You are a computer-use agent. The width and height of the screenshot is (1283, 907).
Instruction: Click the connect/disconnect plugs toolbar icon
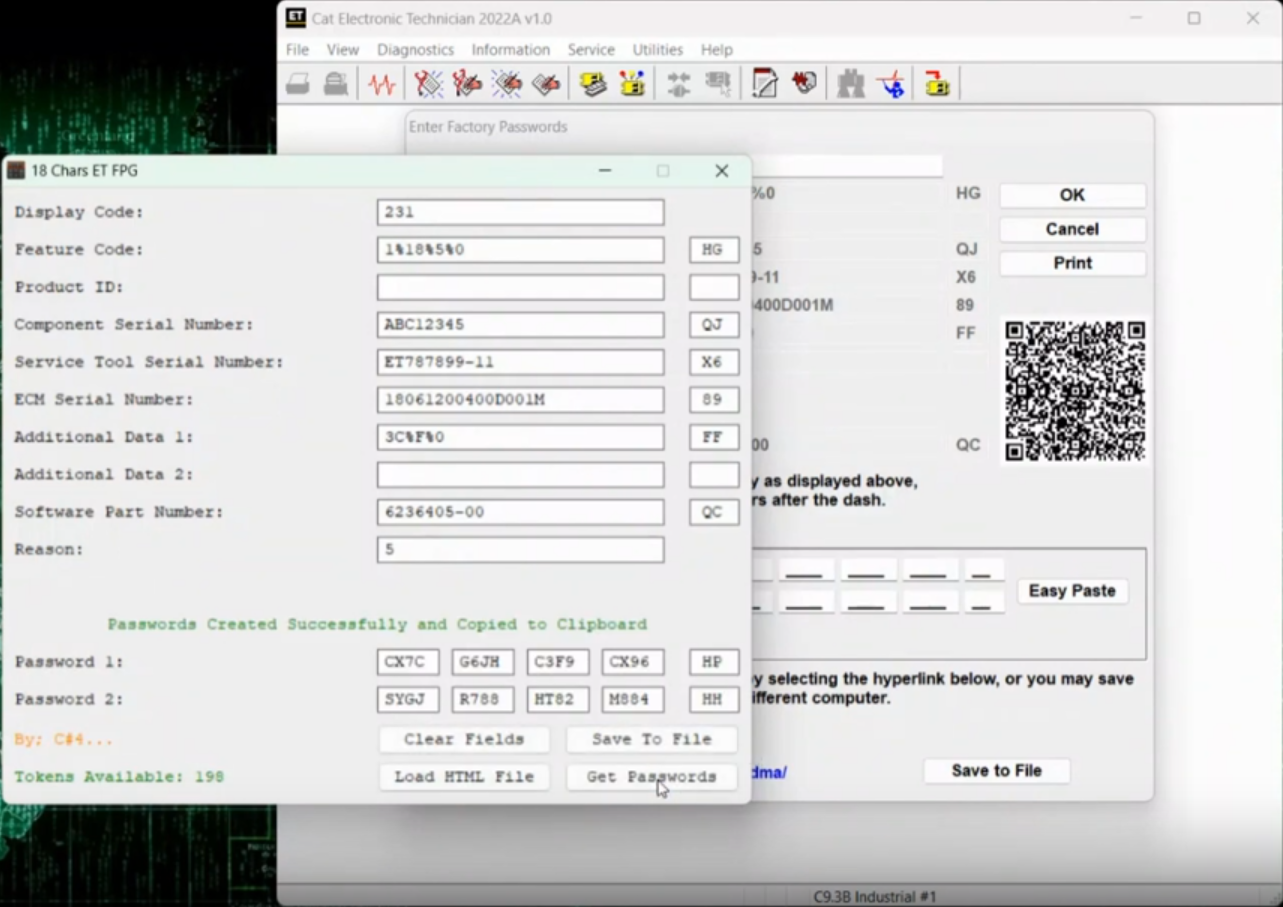pos(679,84)
